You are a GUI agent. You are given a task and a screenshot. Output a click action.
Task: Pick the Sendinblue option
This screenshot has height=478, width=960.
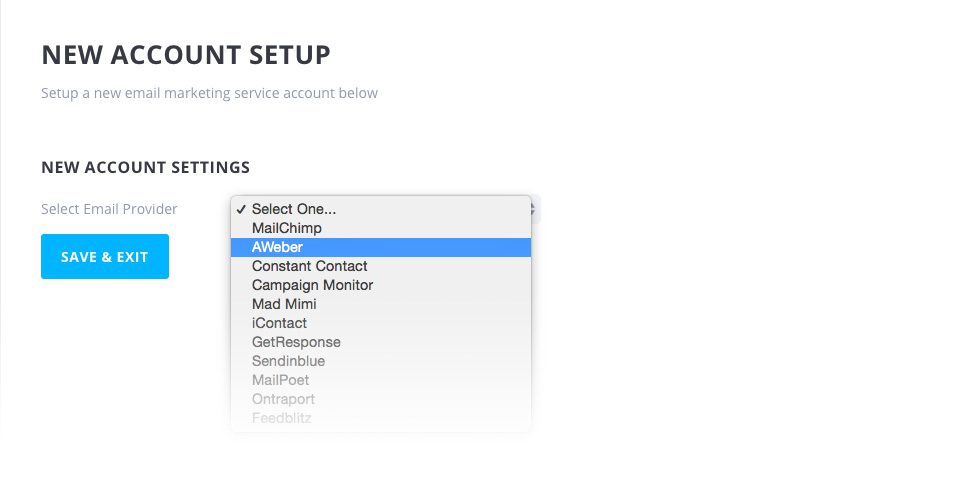288,361
